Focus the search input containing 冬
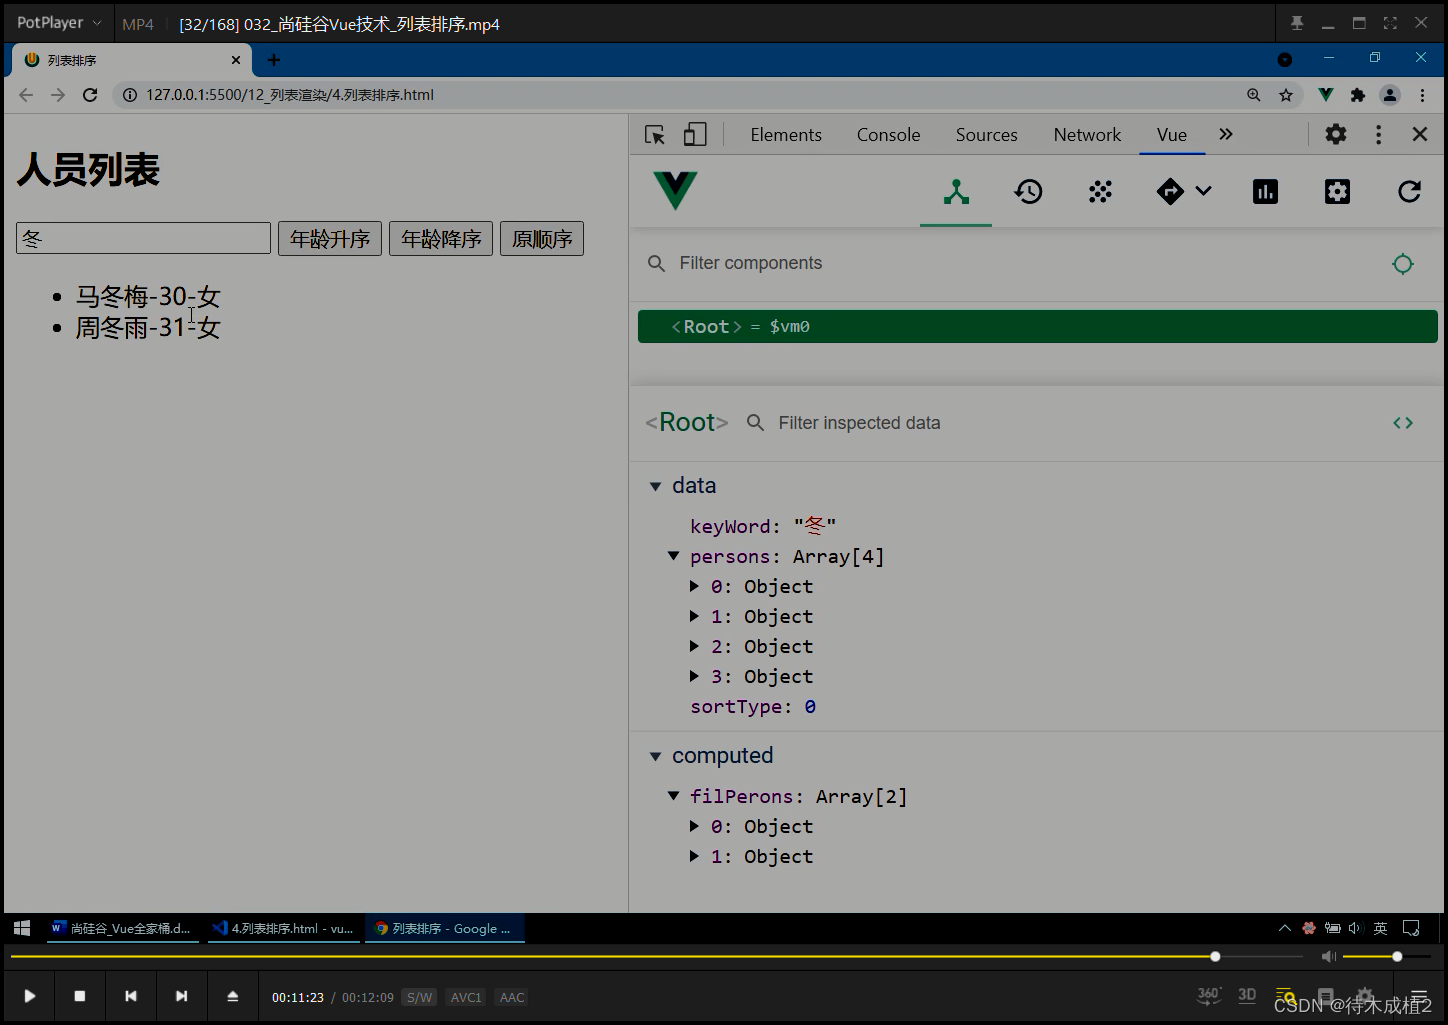 (x=143, y=238)
